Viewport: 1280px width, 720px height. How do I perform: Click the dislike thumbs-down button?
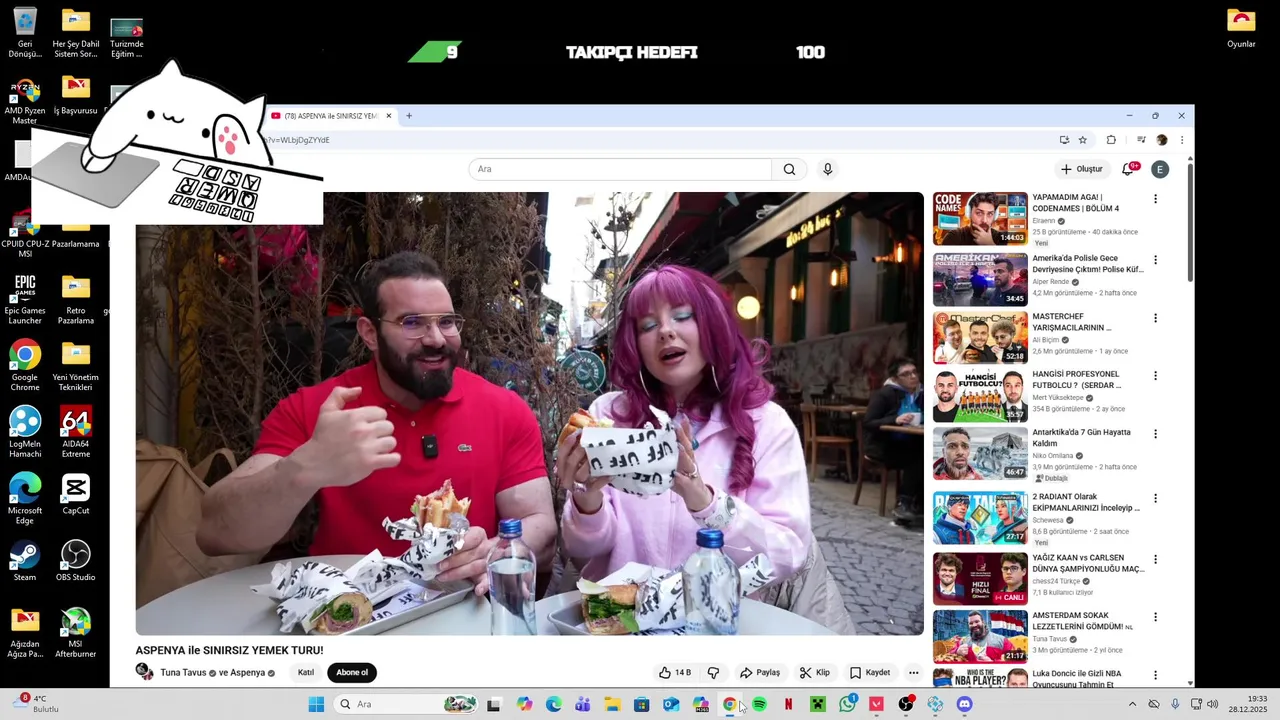click(713, 673)
